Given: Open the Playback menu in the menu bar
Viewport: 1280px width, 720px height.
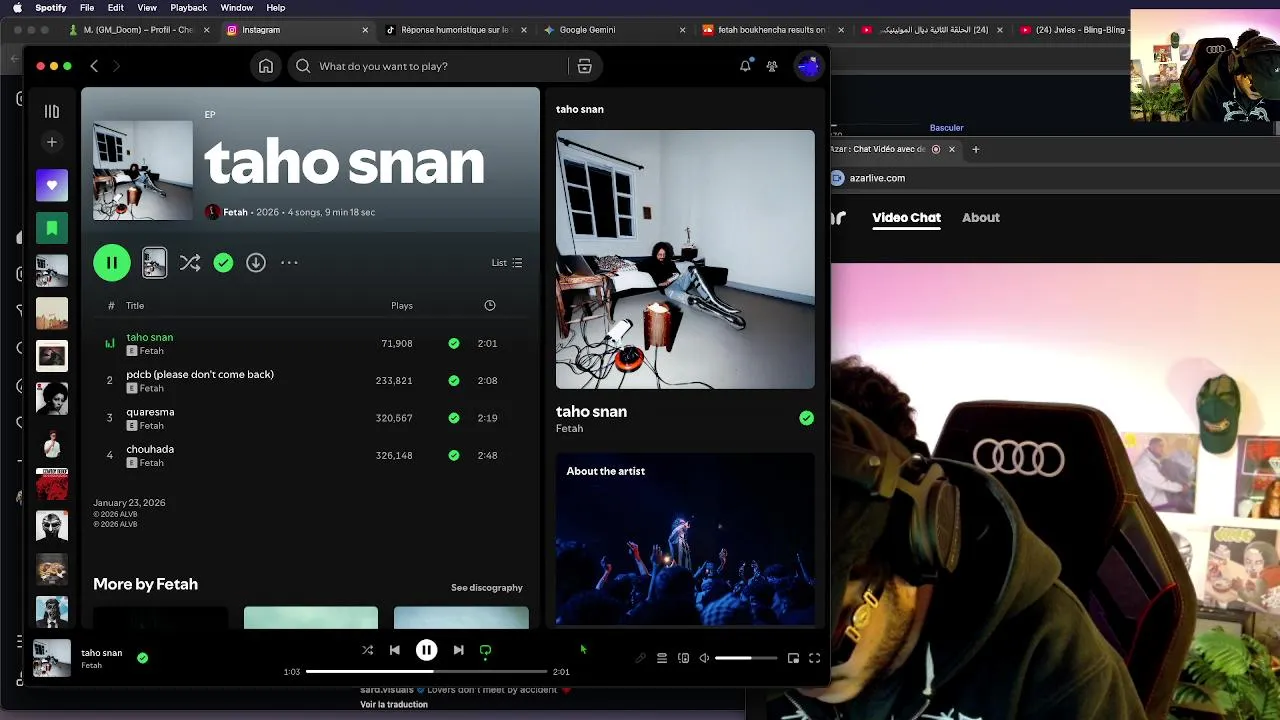Looking at the screenshot, I should tap(189, 8).
